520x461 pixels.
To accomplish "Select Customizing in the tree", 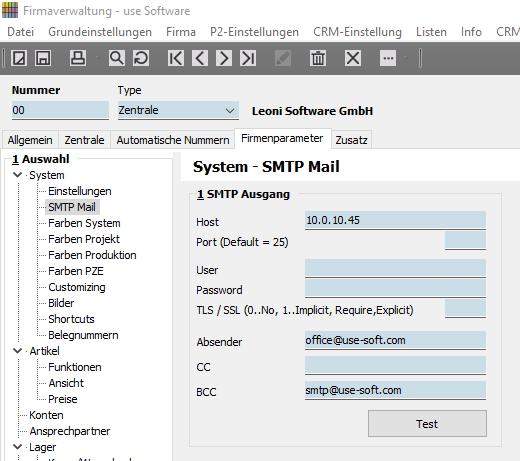I will [77, 287].
